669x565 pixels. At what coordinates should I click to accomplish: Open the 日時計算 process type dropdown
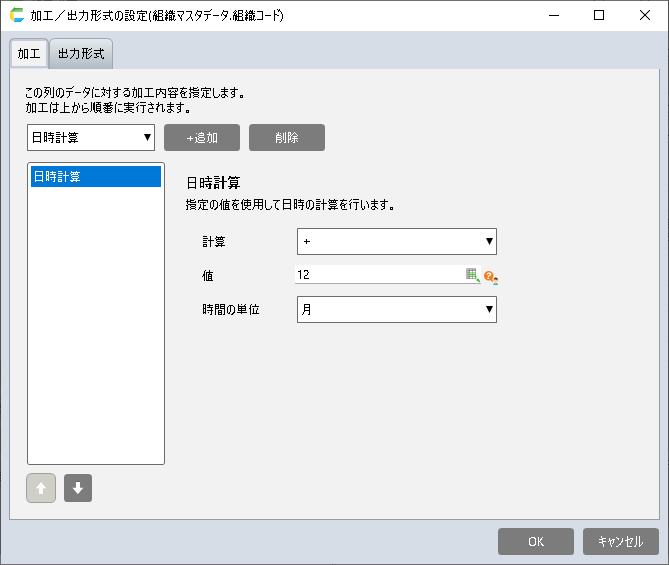91,137
